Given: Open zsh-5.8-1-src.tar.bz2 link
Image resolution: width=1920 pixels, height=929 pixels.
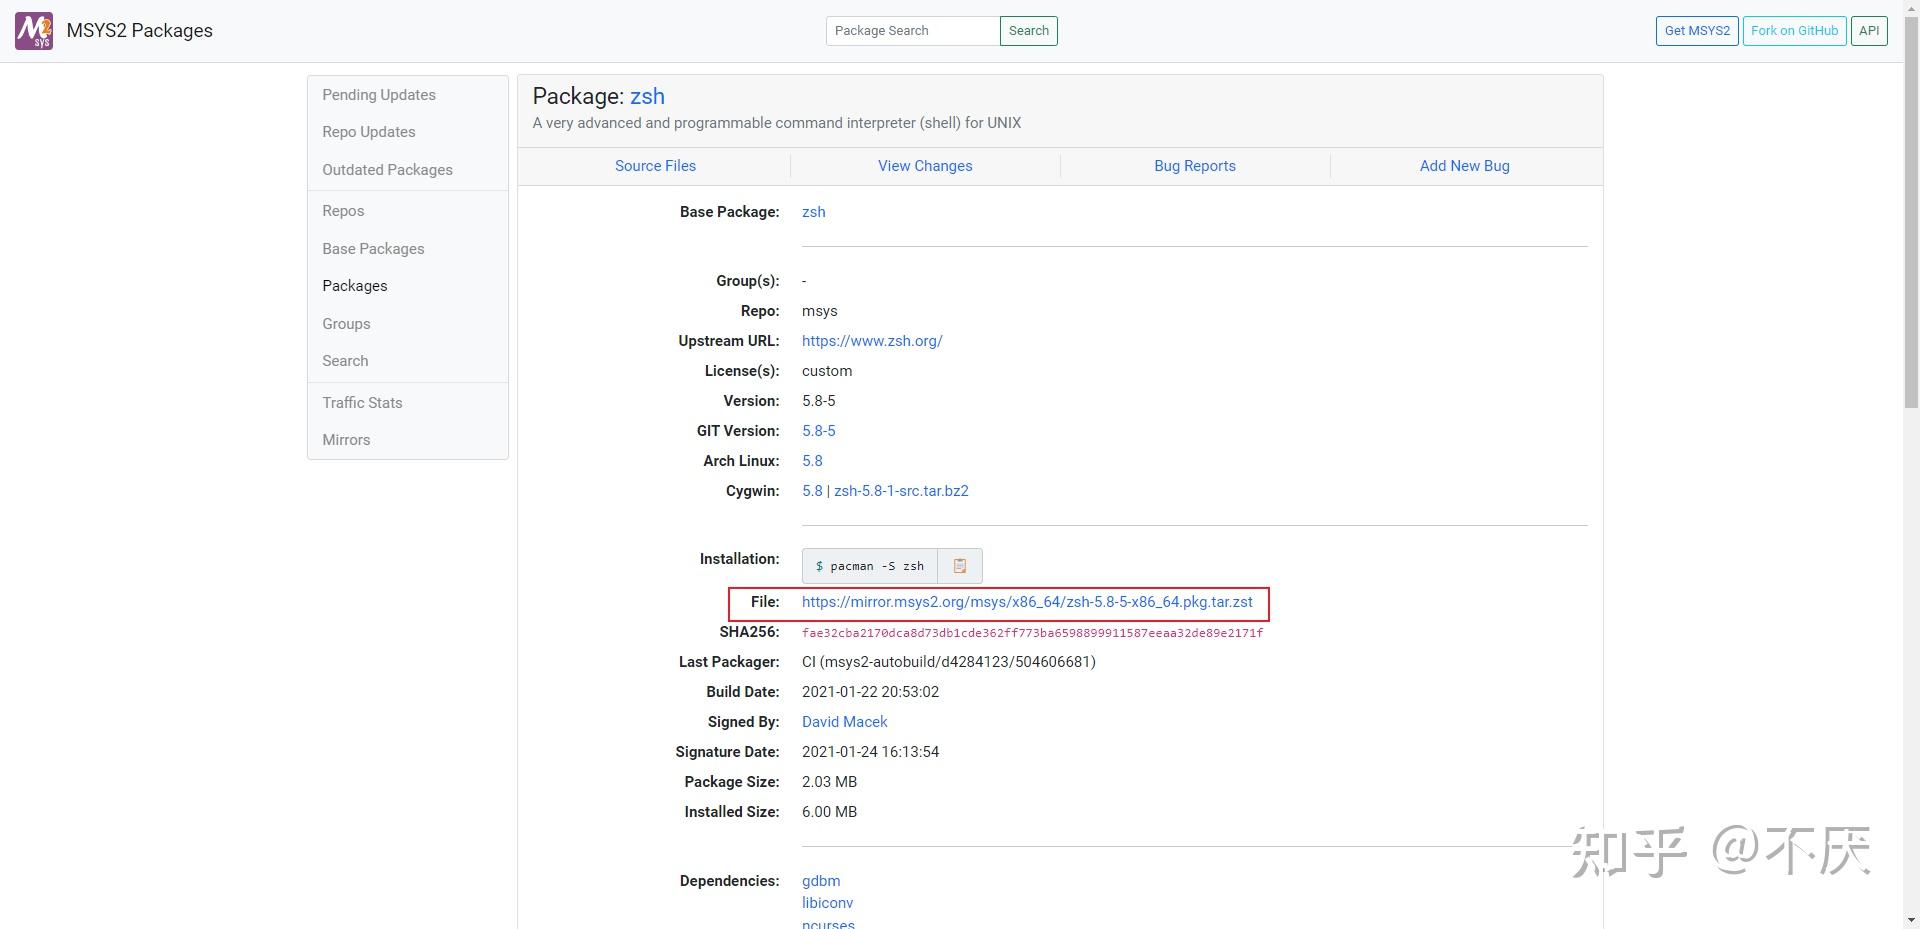Looking at the screenshot, I should click(x=901, y=491).
